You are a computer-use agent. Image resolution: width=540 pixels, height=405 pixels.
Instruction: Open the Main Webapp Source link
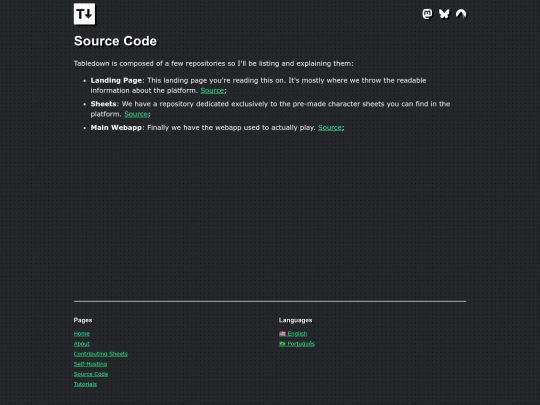point(330,128)
